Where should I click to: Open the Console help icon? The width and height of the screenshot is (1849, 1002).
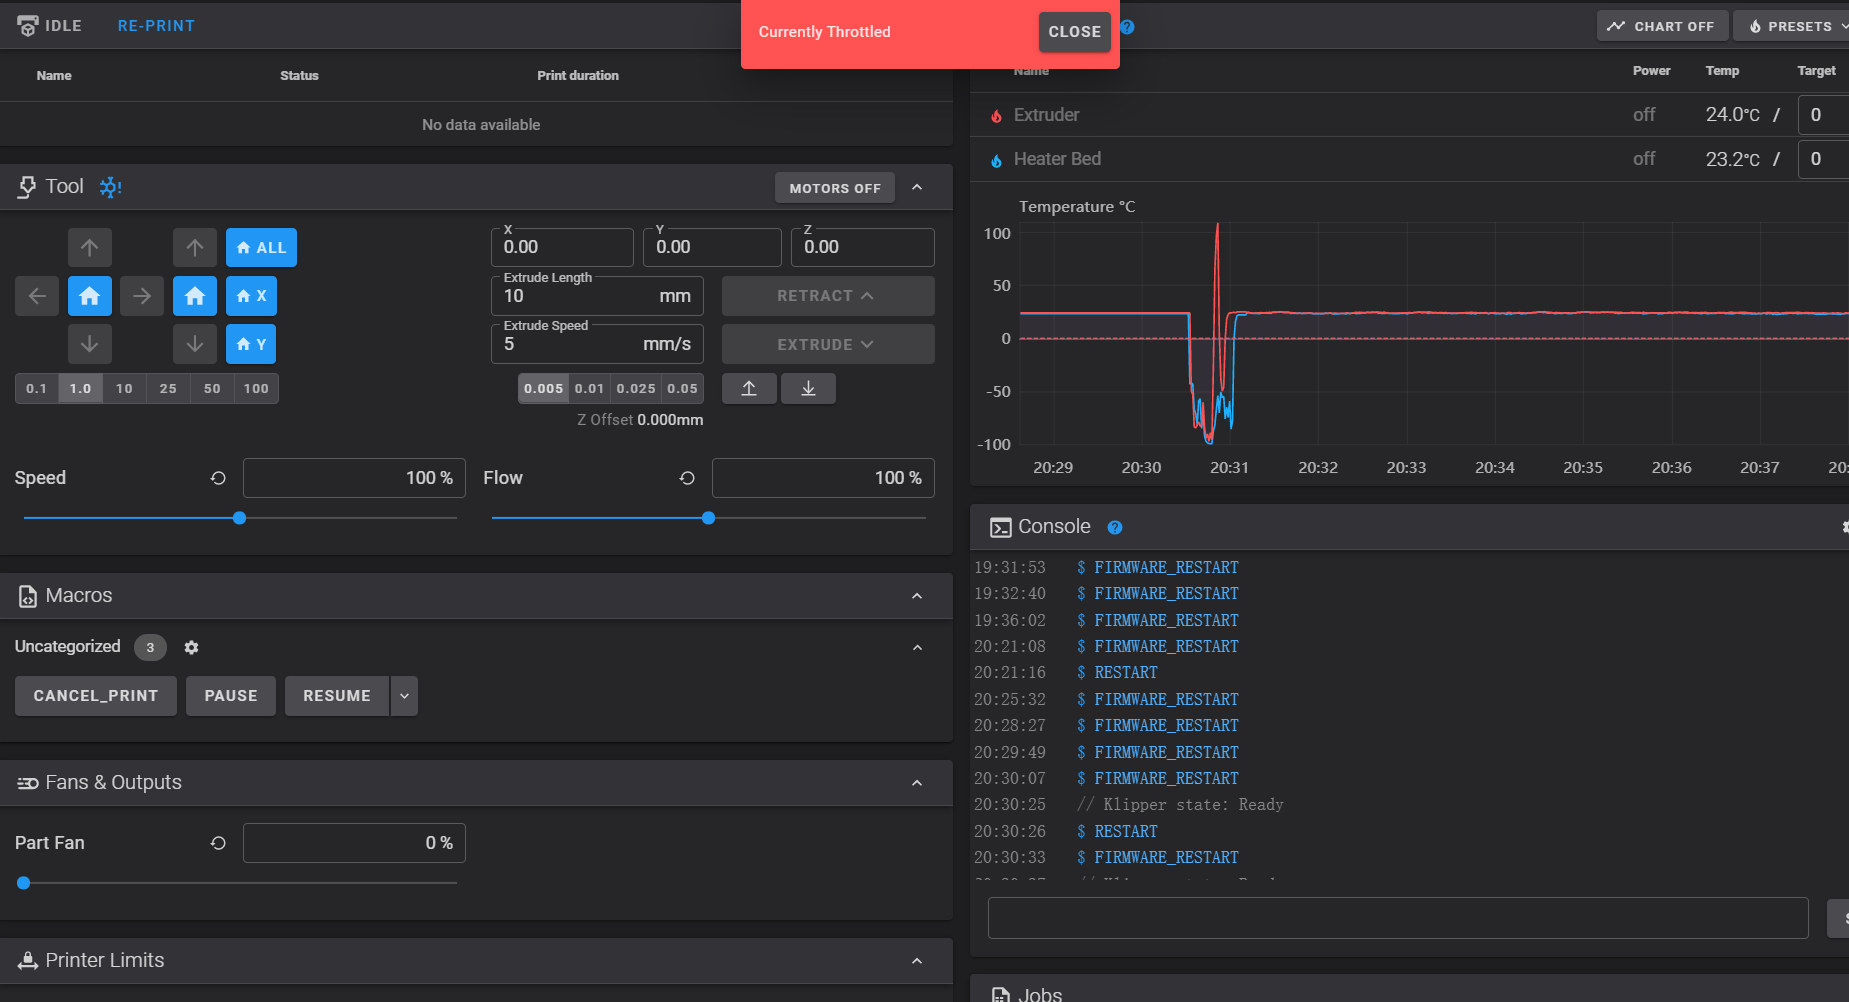click(1115, 527)
